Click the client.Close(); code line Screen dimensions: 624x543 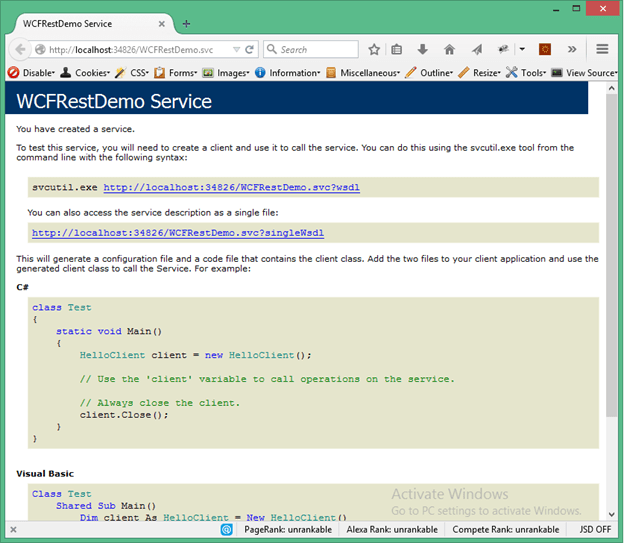[124, 415]
